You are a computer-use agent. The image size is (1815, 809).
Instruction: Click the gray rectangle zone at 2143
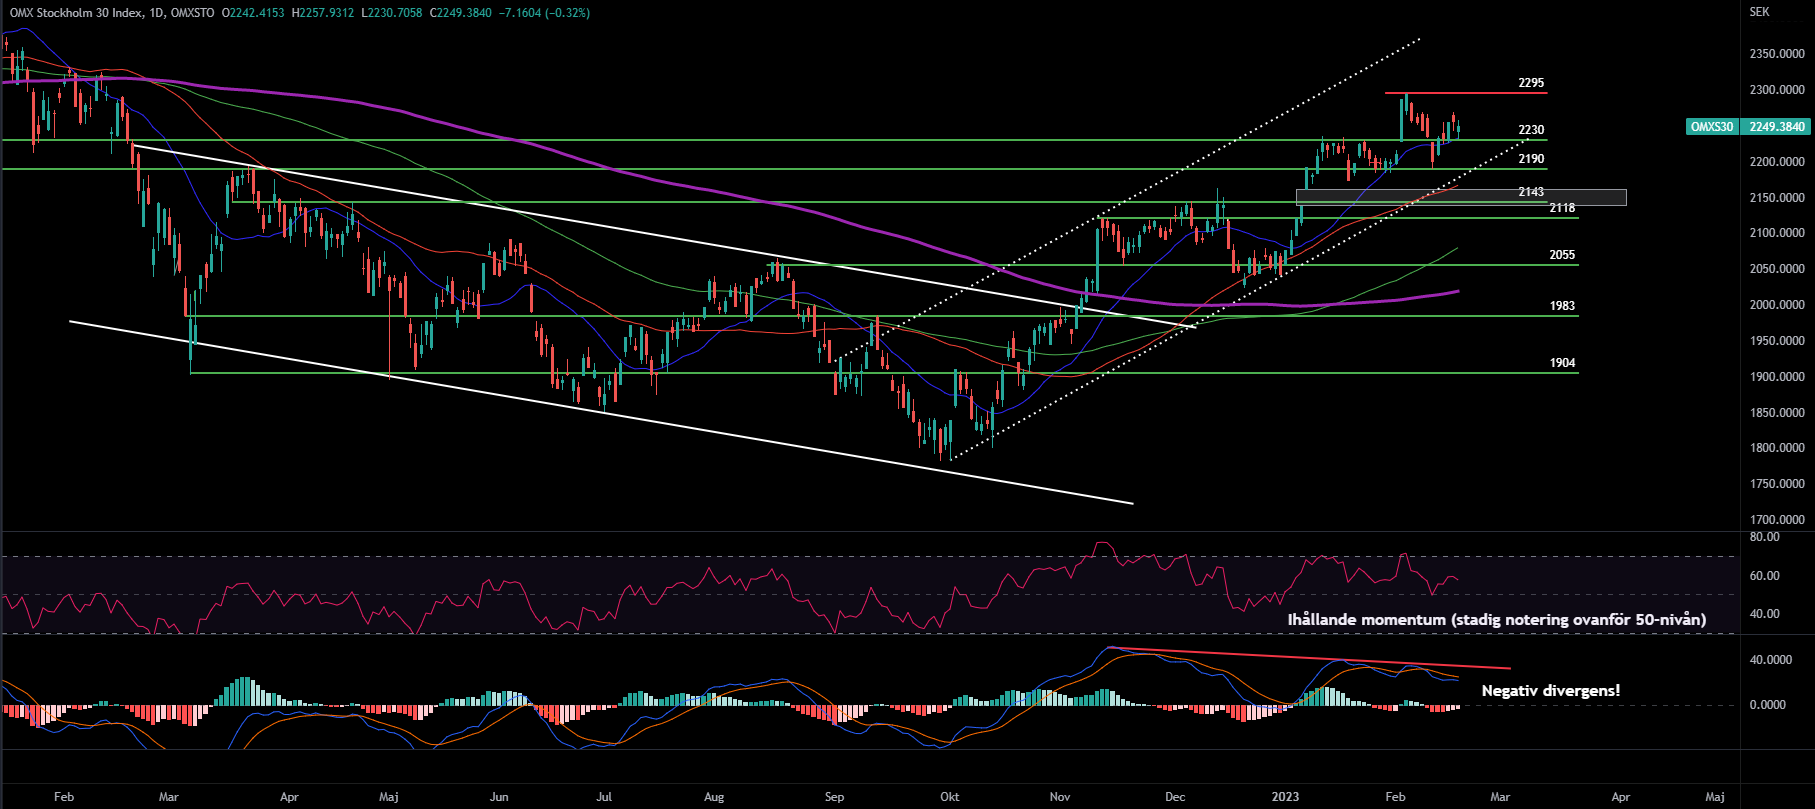1460,197
